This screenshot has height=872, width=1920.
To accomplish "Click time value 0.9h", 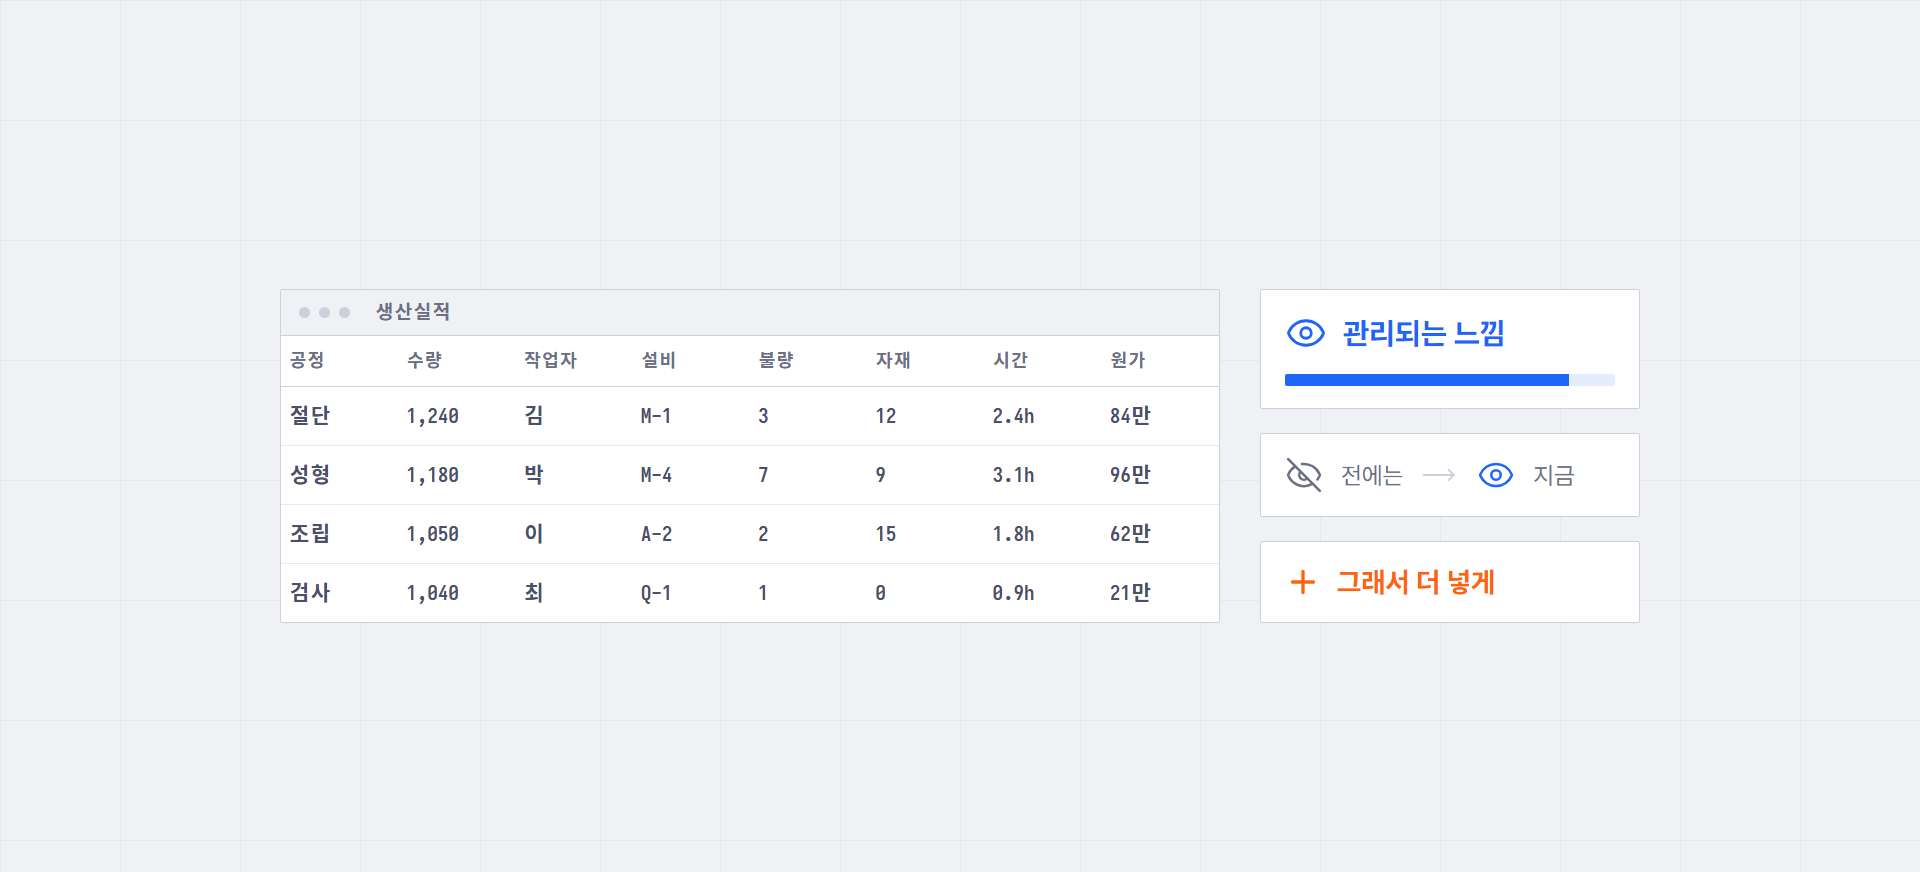I will coord(1013,593).
